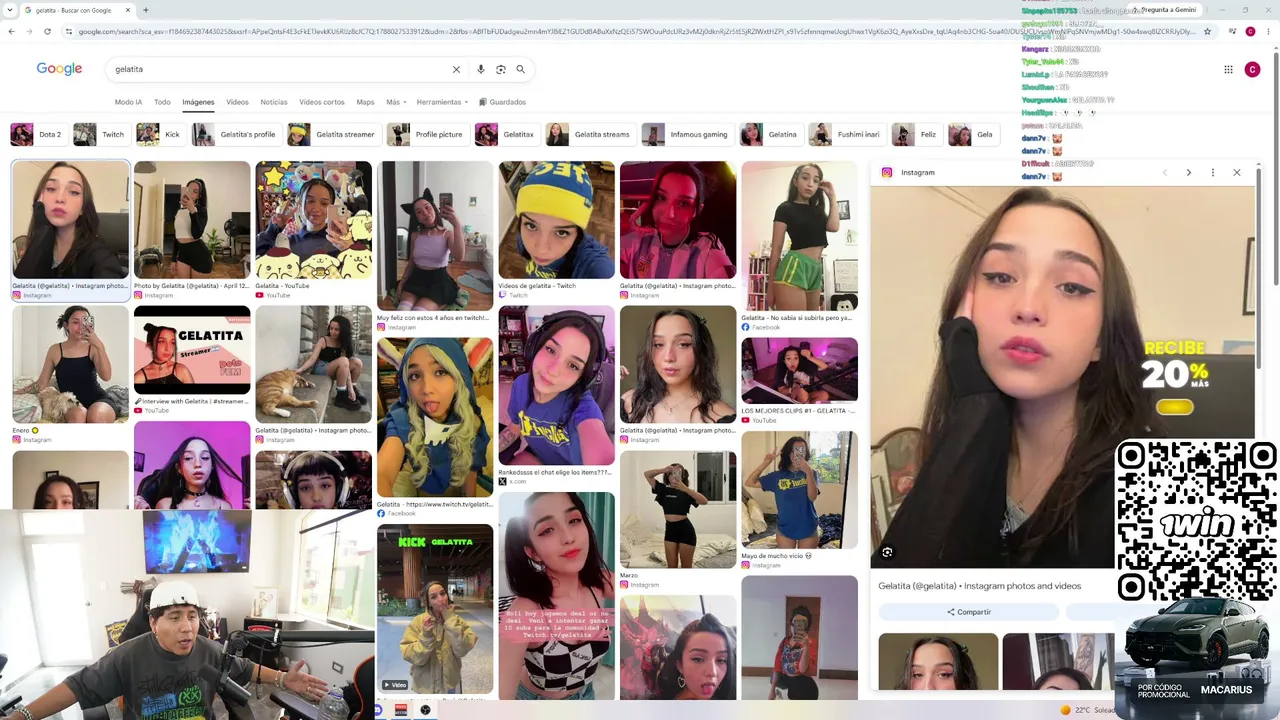Filter images by Twitch chip
This screenshot has height=720, width=1280.
100,134
